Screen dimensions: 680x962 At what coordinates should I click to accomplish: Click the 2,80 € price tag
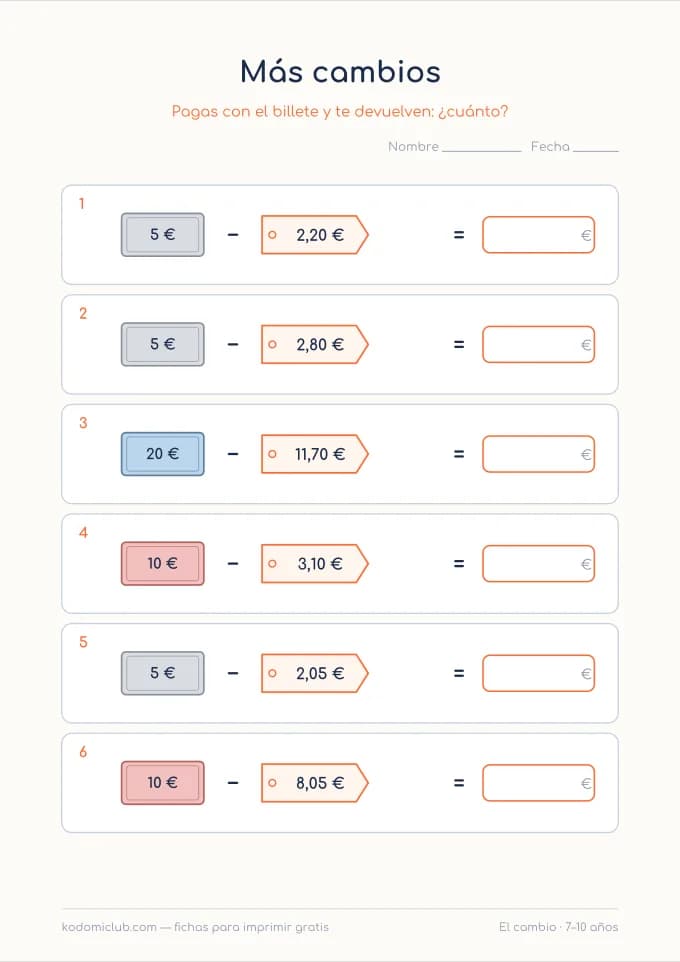314,344
